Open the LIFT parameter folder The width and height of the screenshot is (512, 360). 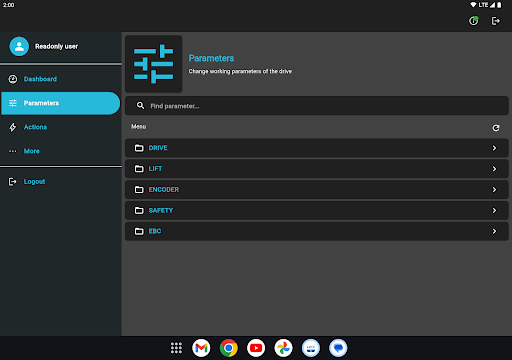(317, 169)
